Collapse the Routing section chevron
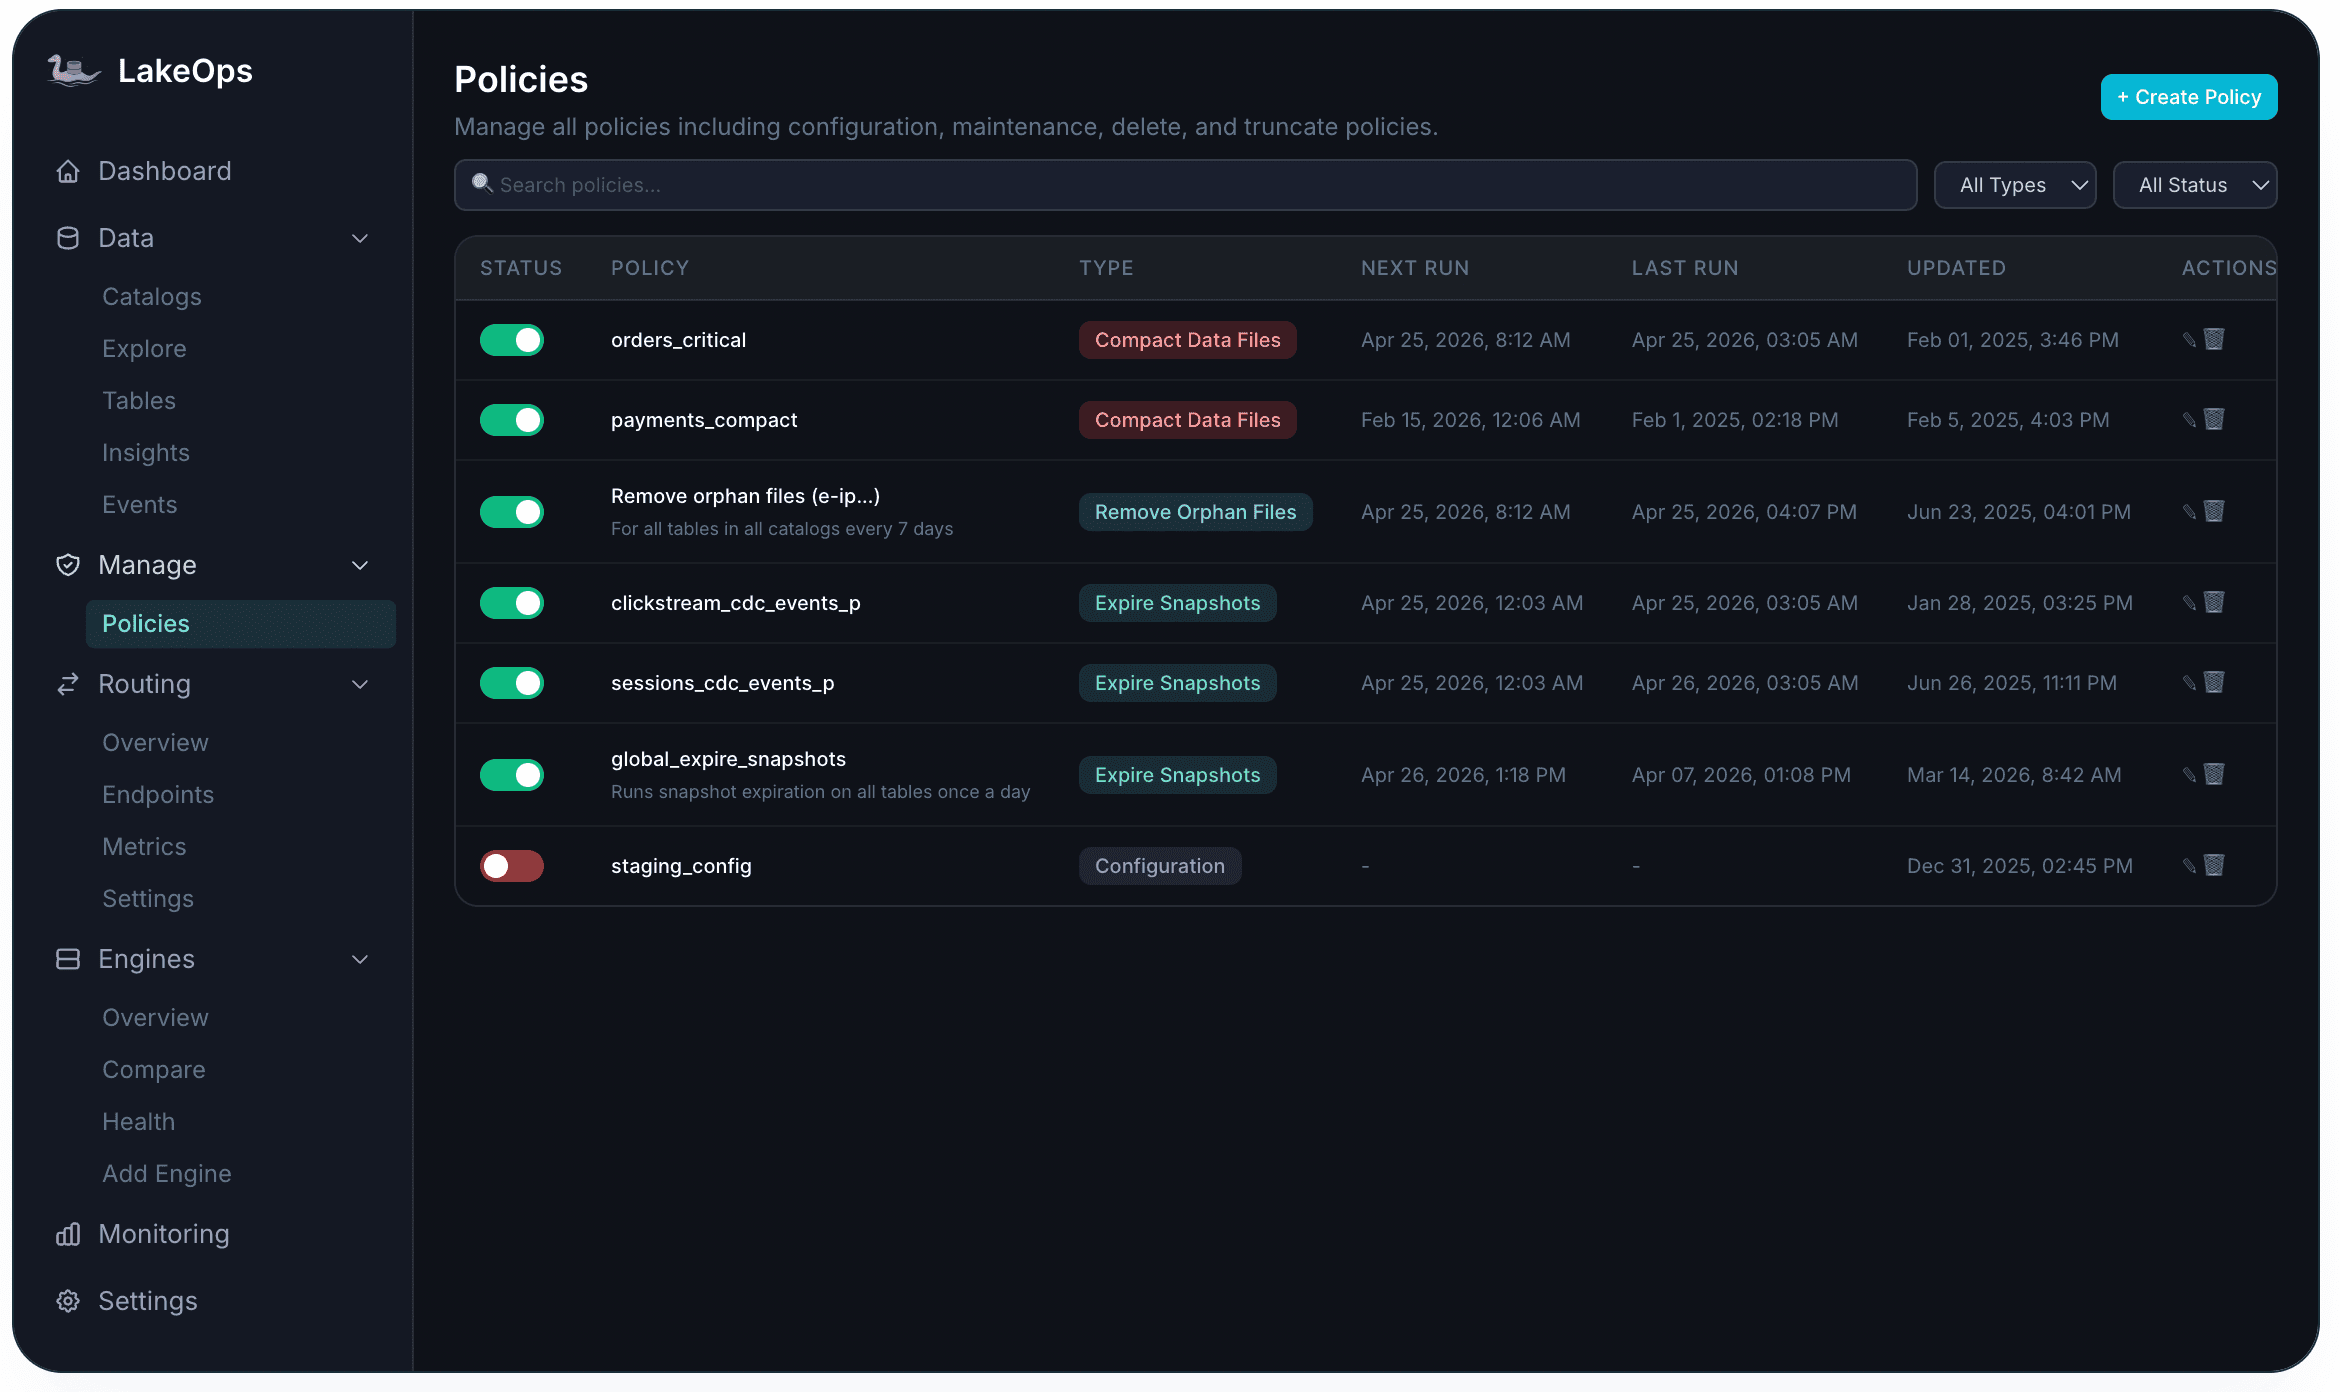Viewport: 2340px width, 1392px height. [360, 684]
